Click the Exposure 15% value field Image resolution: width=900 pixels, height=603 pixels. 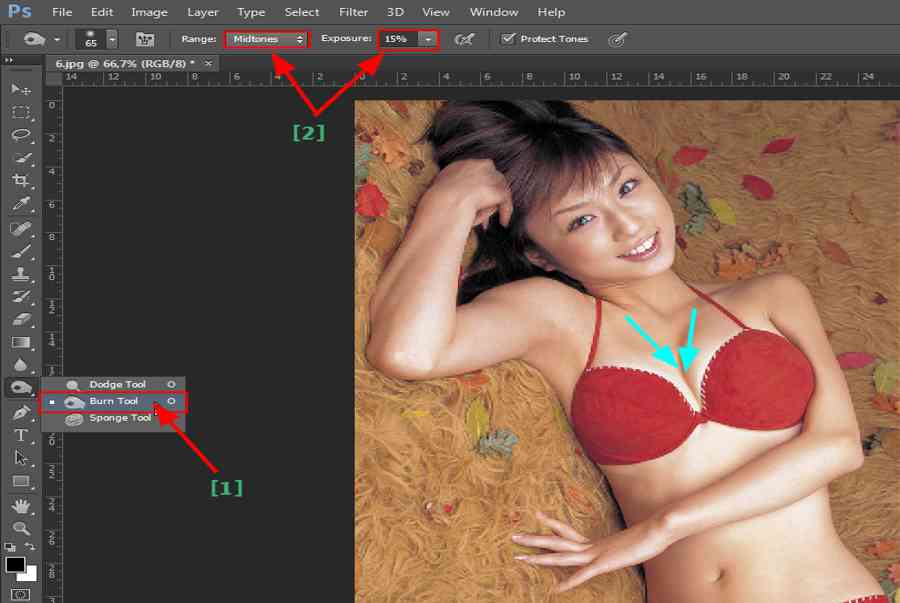click(399, 39)
